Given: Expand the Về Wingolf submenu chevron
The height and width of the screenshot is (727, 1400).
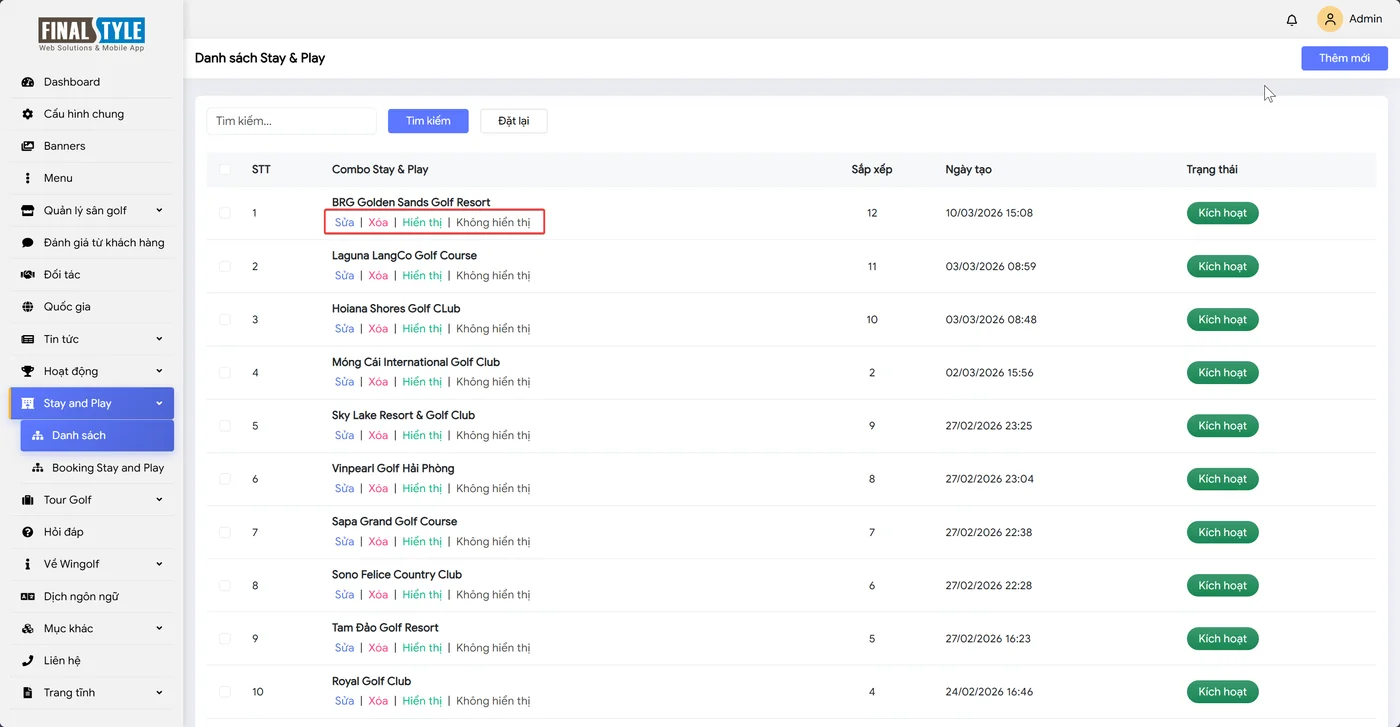Looking at the screenshot, I should pyautogui.click(x=160, y=564).
